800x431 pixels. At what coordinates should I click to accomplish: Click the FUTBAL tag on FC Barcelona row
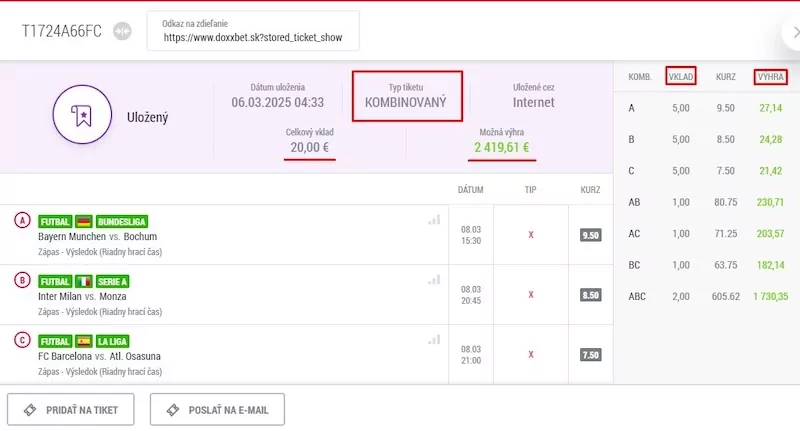55,341
